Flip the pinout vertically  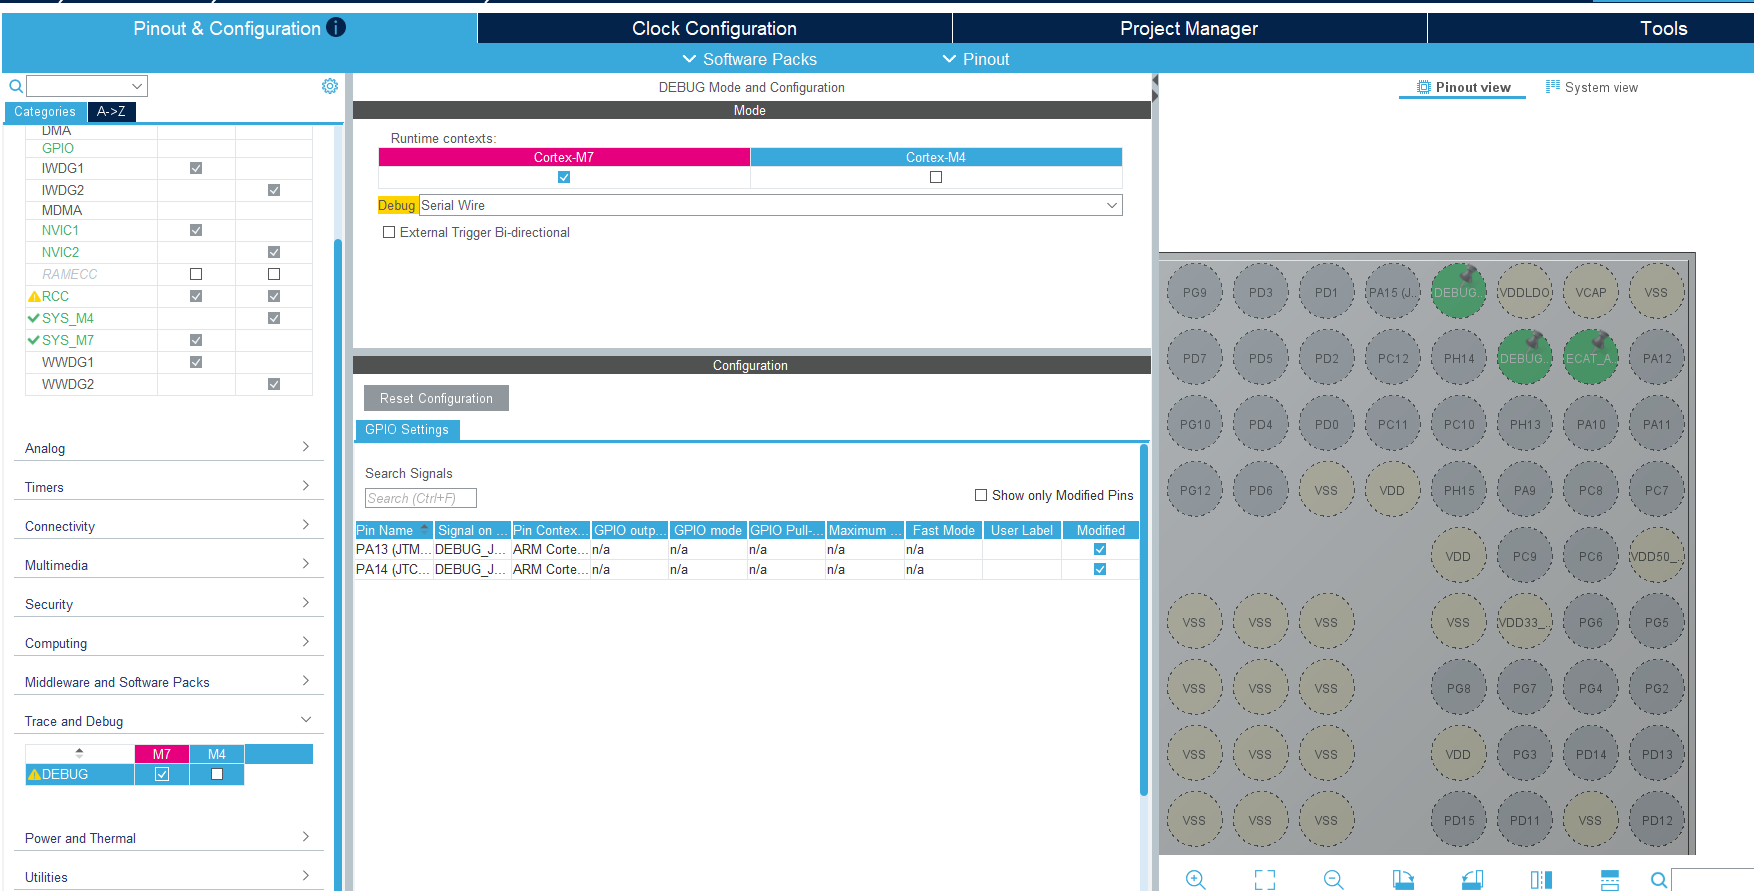click(1610, 879)
